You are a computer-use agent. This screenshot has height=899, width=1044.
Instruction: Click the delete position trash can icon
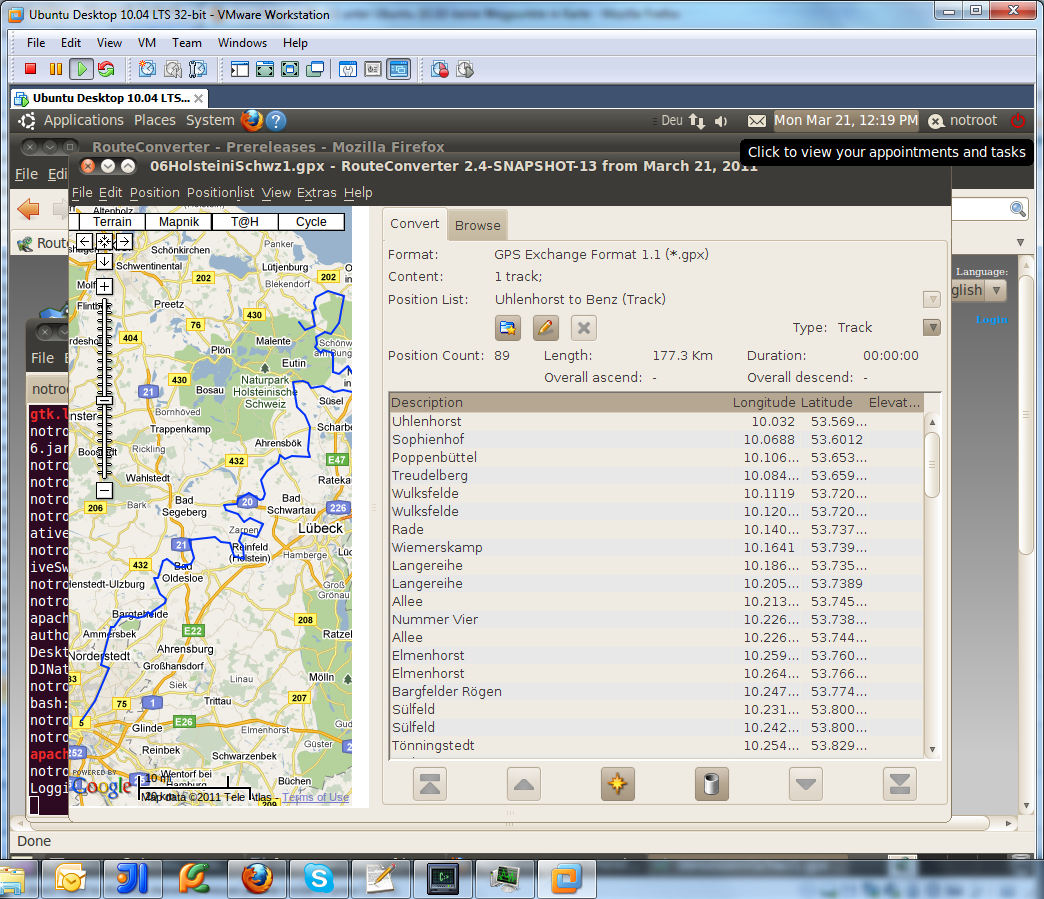711,784
